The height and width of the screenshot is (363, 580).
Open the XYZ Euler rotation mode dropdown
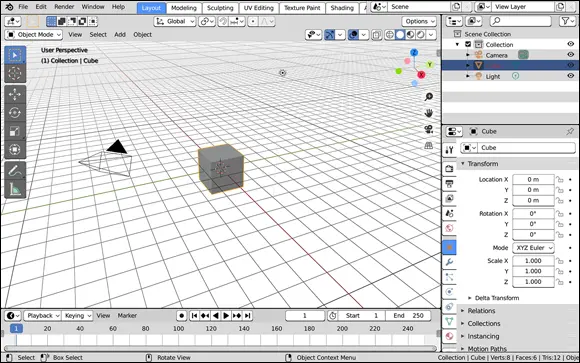pyautogui.click(x=533, y=248)
